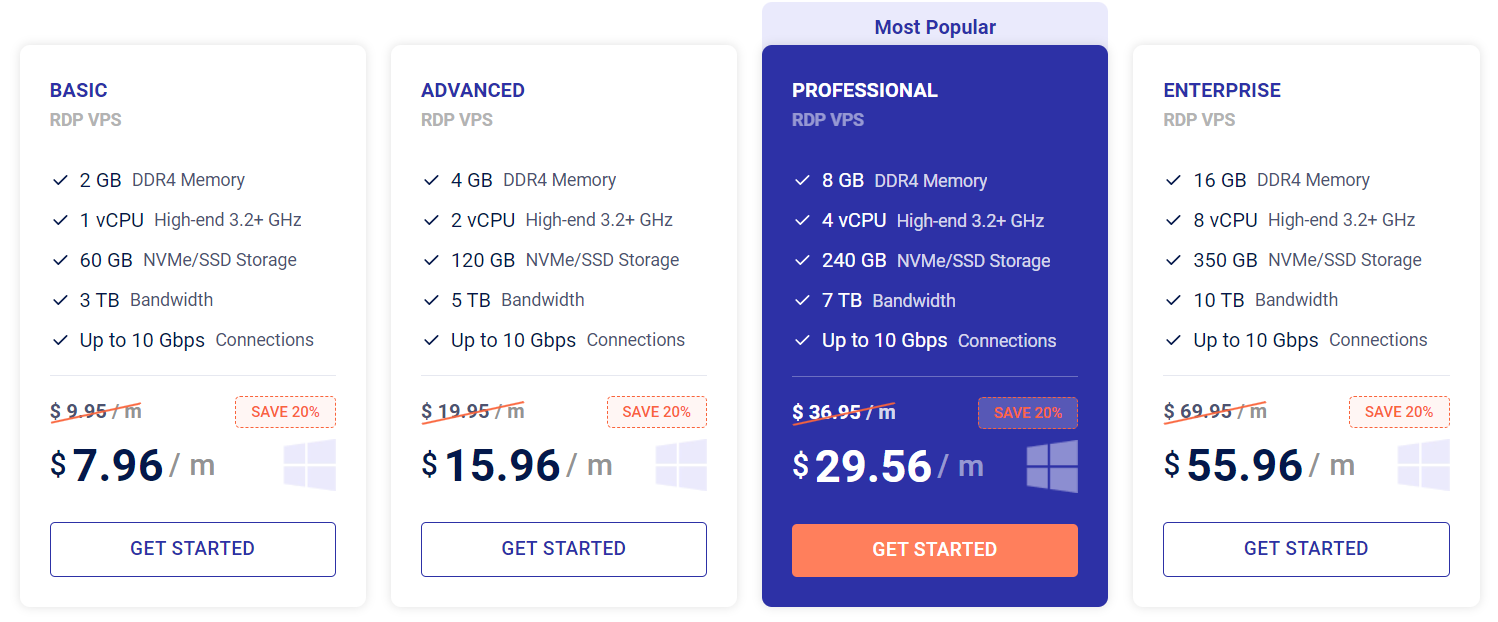
Task: Click the SAVE 20% badge on Advanced plan
Action: pyautogui.click(x=656, y=411)
